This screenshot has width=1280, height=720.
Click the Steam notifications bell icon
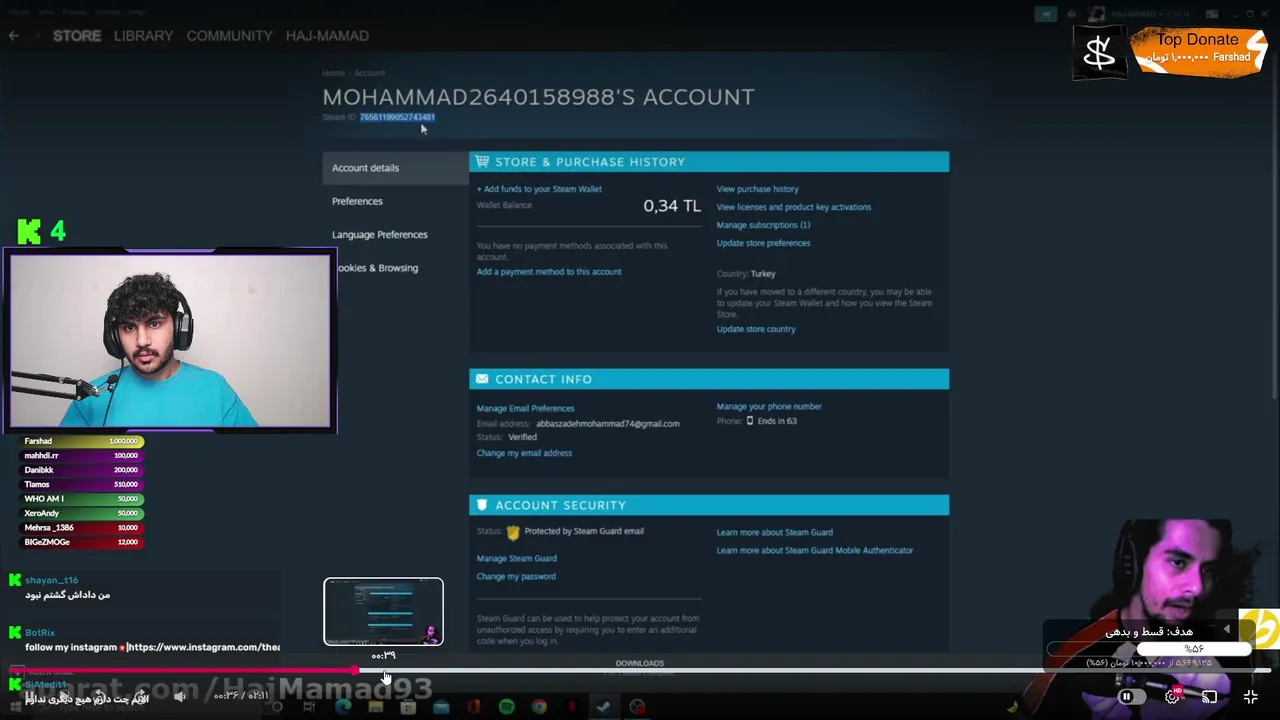1071,14
